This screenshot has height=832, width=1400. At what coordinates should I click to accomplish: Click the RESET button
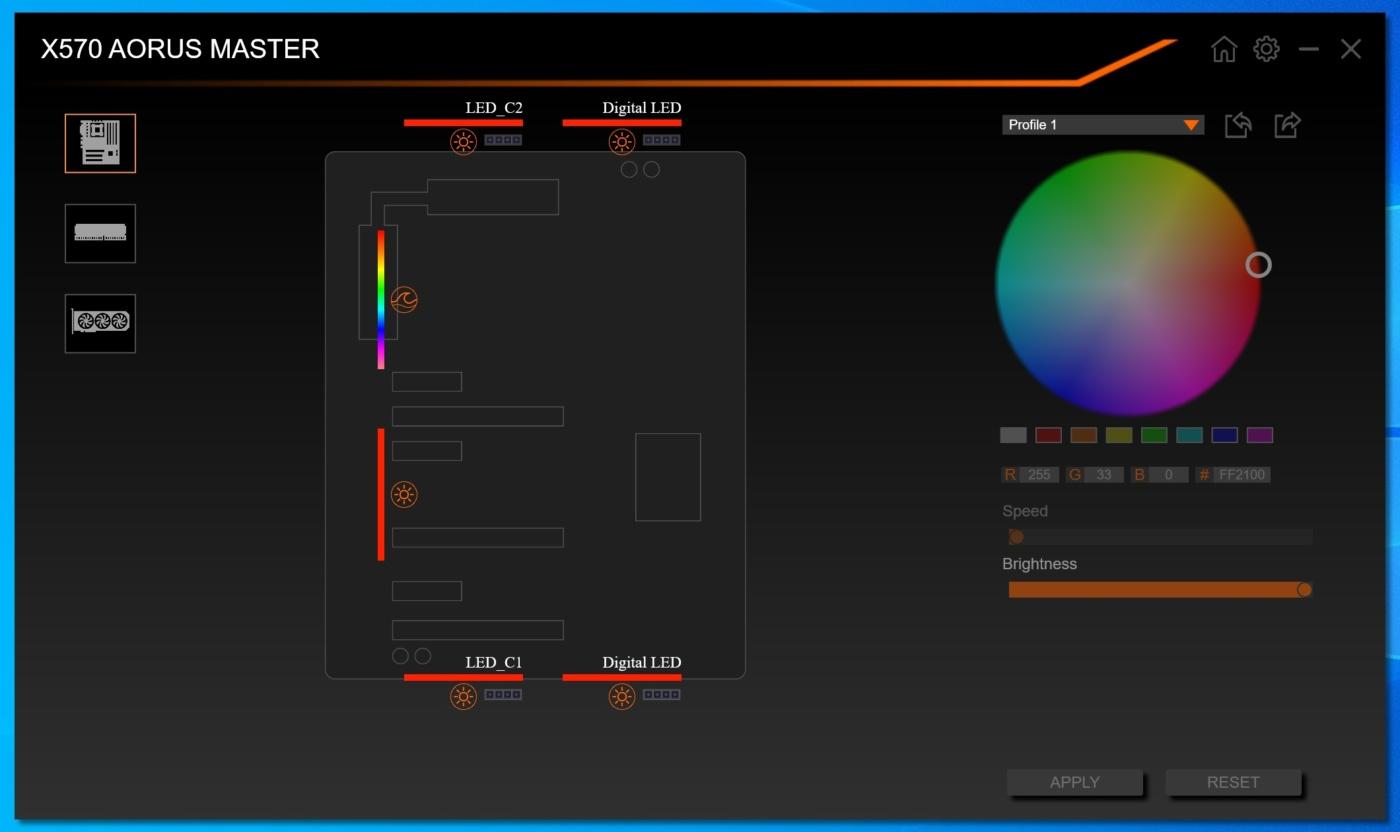pyautogui.click(x=1233, y=782)
